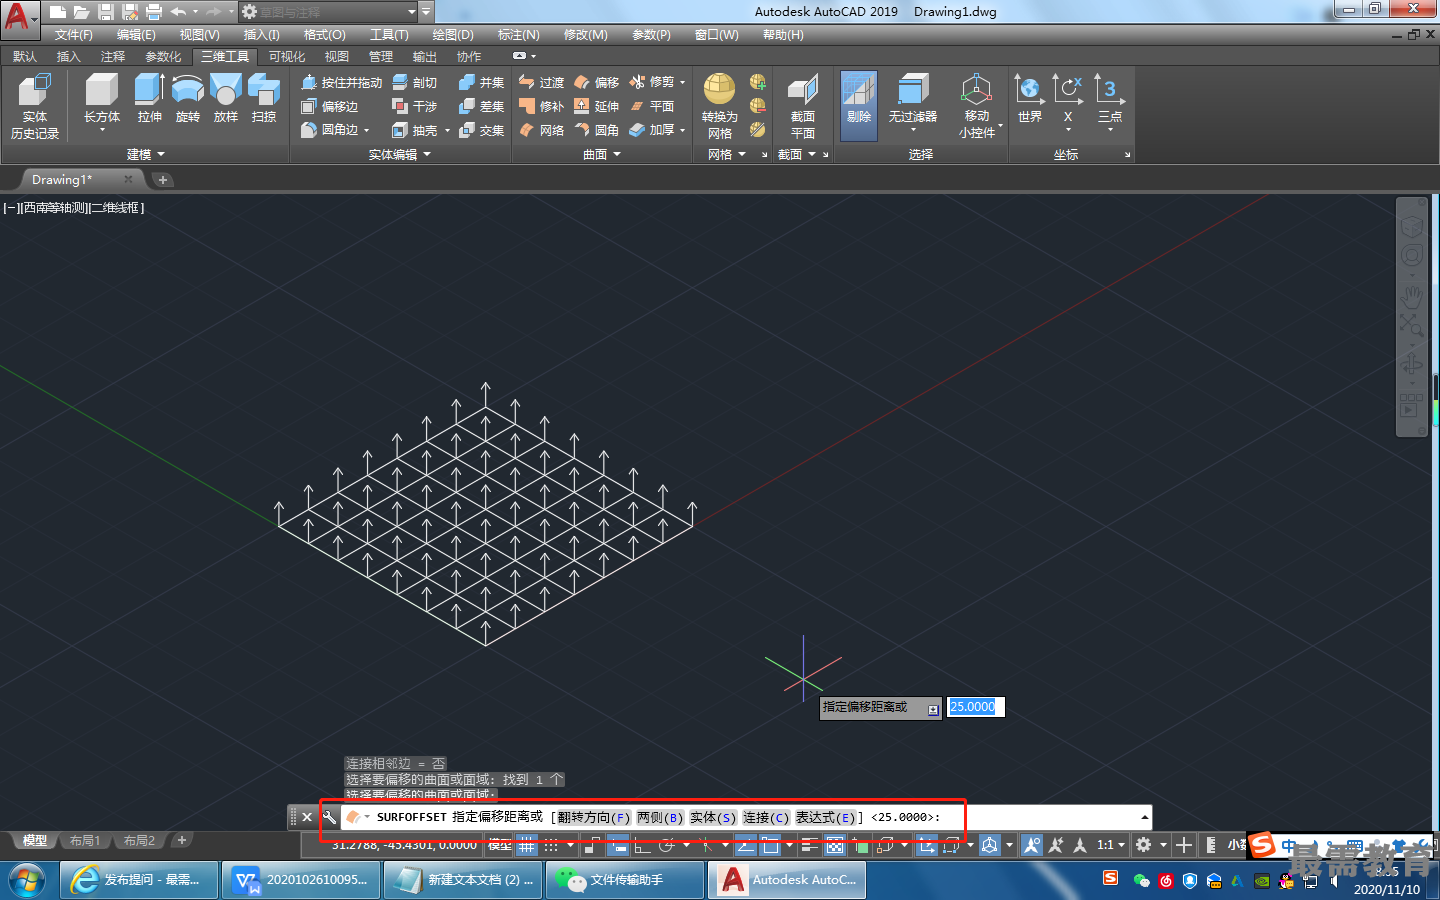
Task: Toggle the Culling (剔除) button
Action: click(859, 105)
